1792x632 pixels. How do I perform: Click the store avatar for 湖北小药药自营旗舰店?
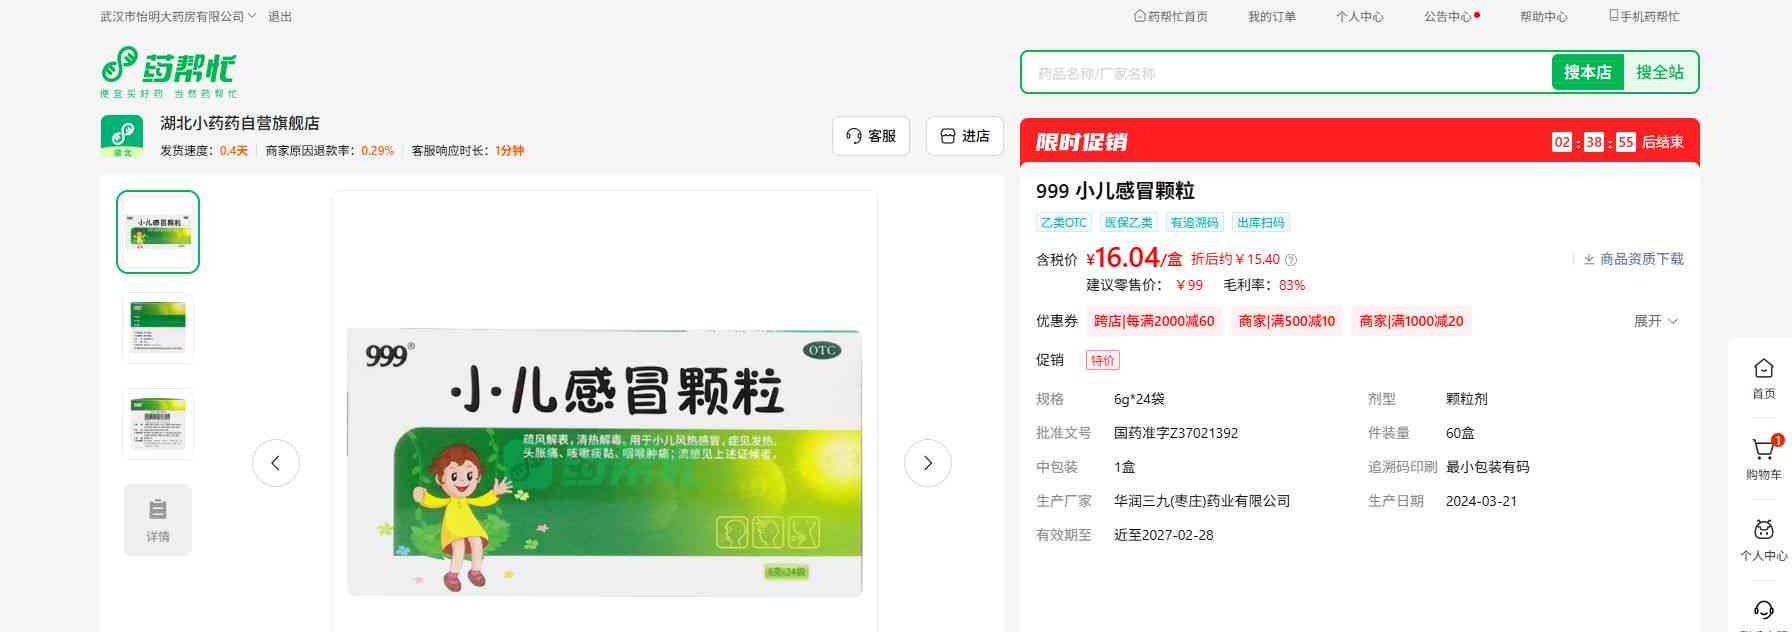click(x=121, y=136)
